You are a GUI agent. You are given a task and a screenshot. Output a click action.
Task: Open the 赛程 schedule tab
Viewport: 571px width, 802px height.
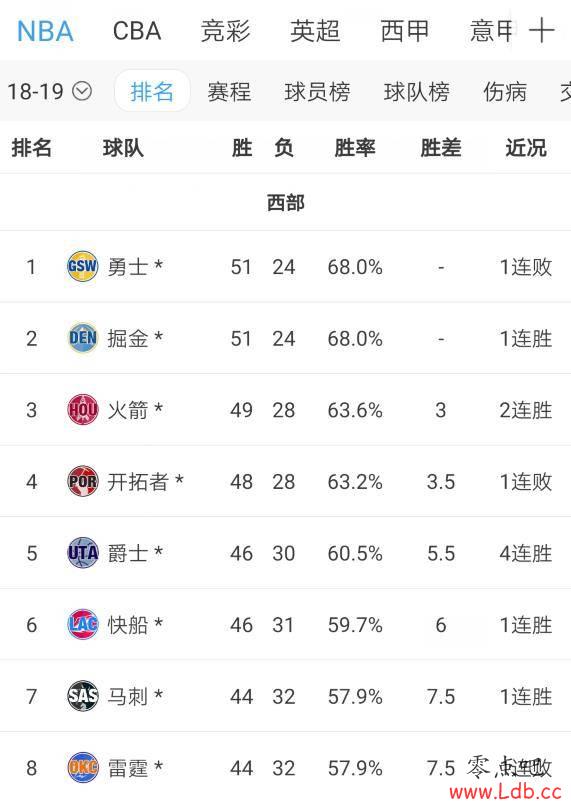(x=229, y=92)
